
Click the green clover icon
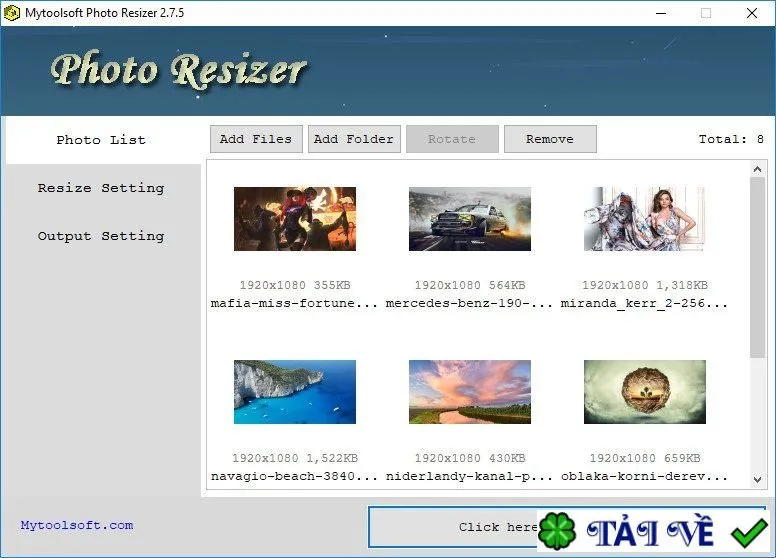coord(557,531)
